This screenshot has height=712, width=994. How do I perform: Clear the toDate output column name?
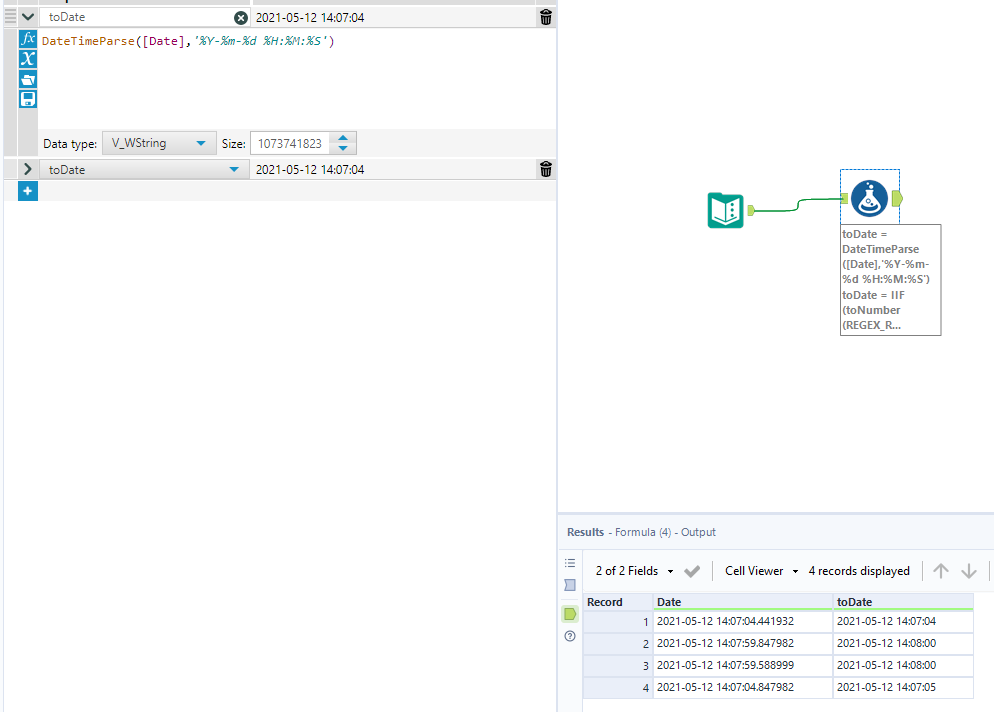[240, 18]
